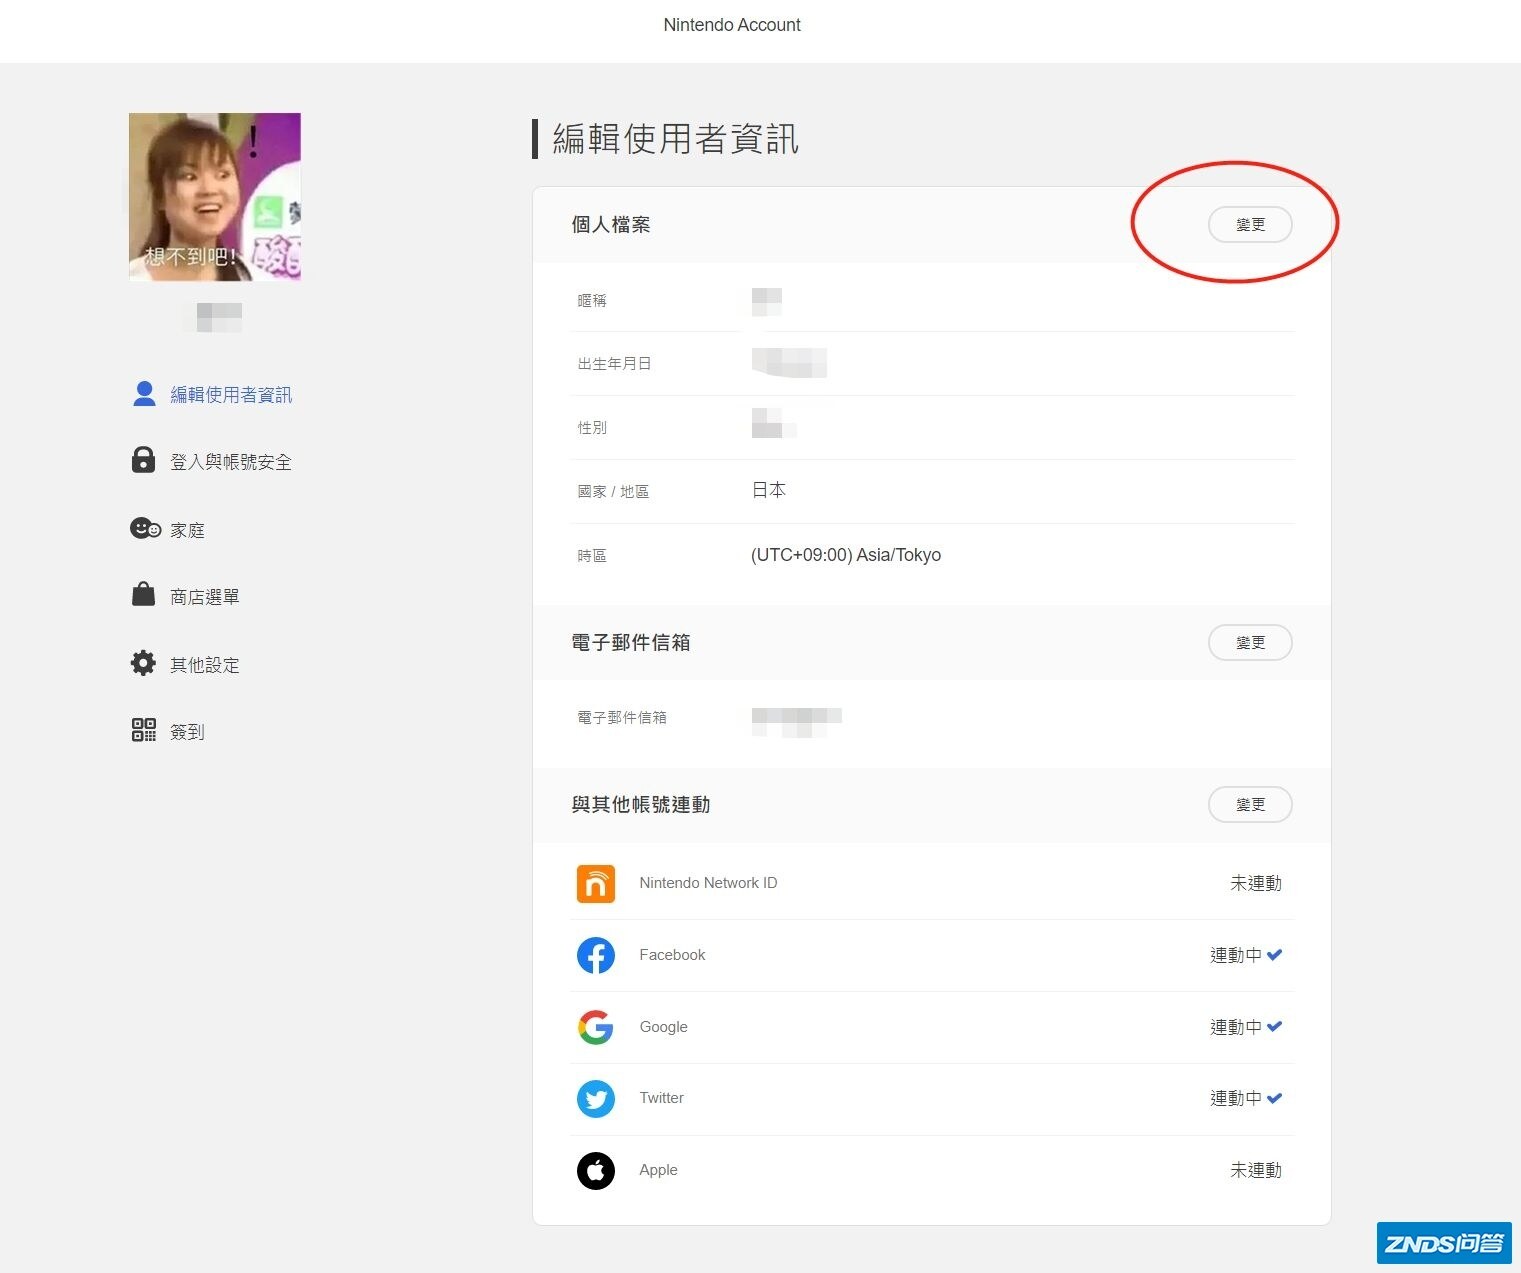Click the Facebook logo icon
Image resolution: width=1521 pixels, height=1273 pixels.
[x=596, y=955]
